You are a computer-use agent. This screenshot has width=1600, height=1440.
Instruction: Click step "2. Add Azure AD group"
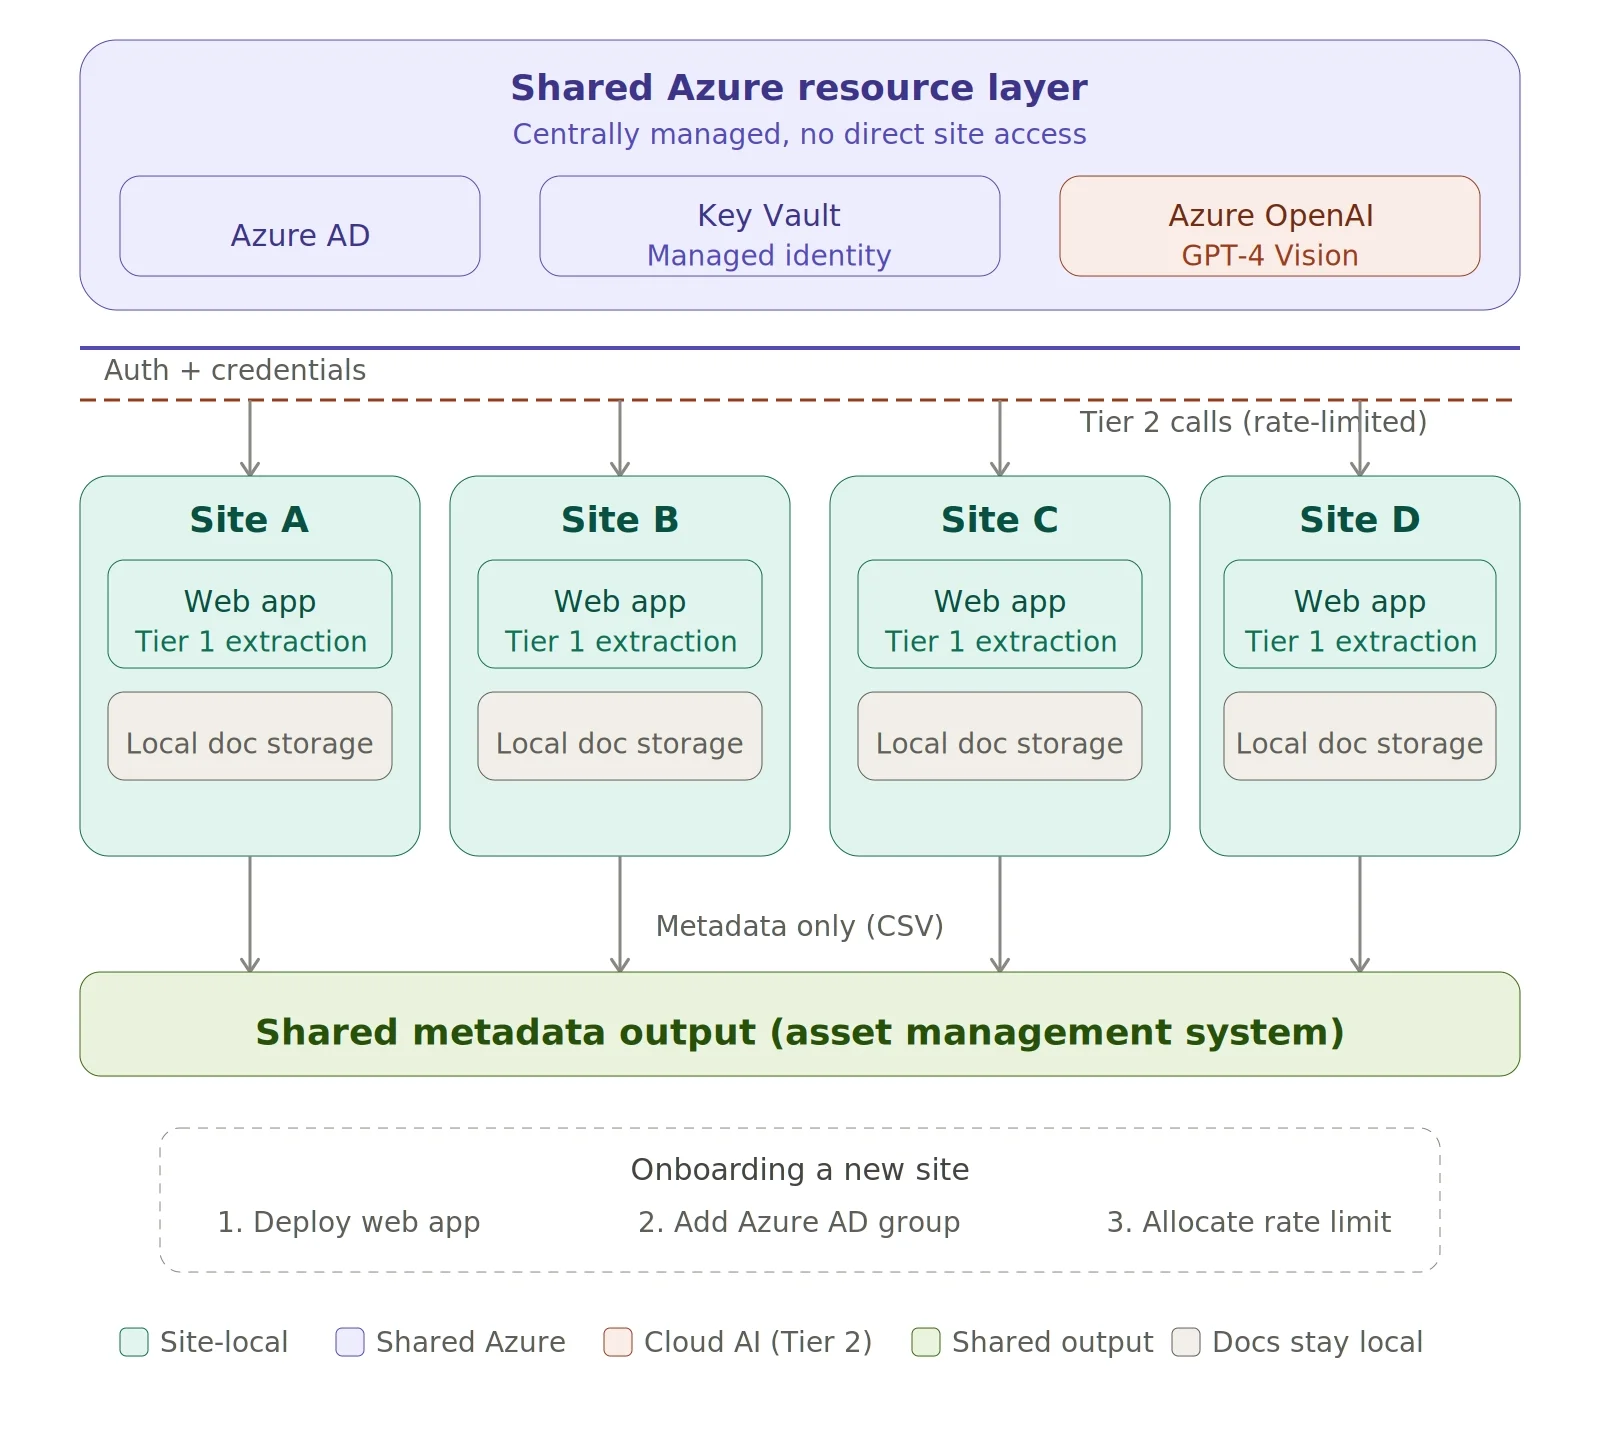click(799, 1222)
